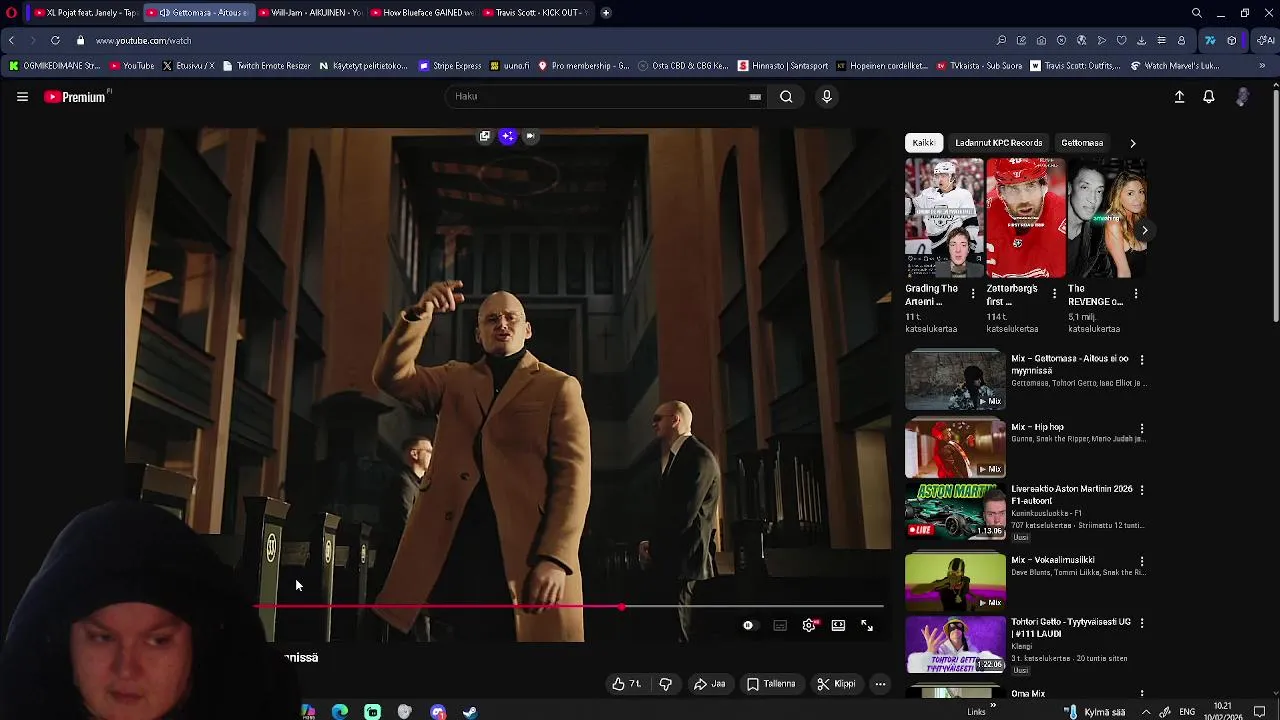Open the YouTube upload (create) icon

coord(1179,97)
